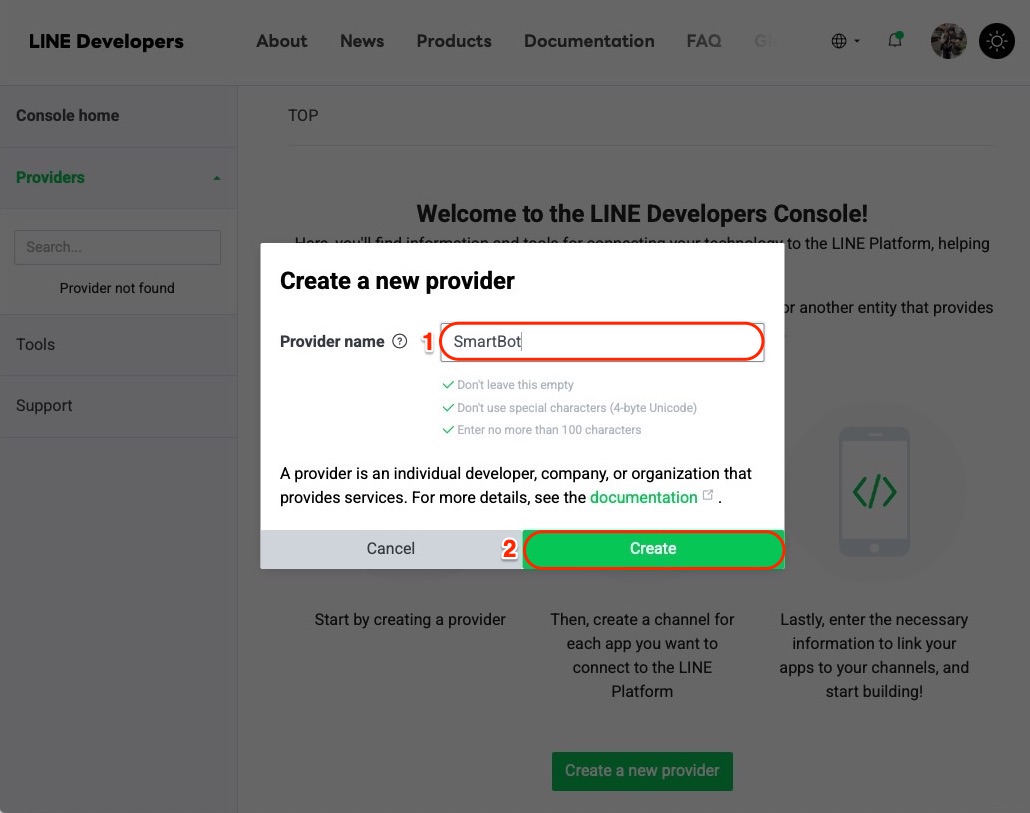This screenshot has height=813, width=1030.
Task: Open the Products menu item
Action: [x=454, y=41]
